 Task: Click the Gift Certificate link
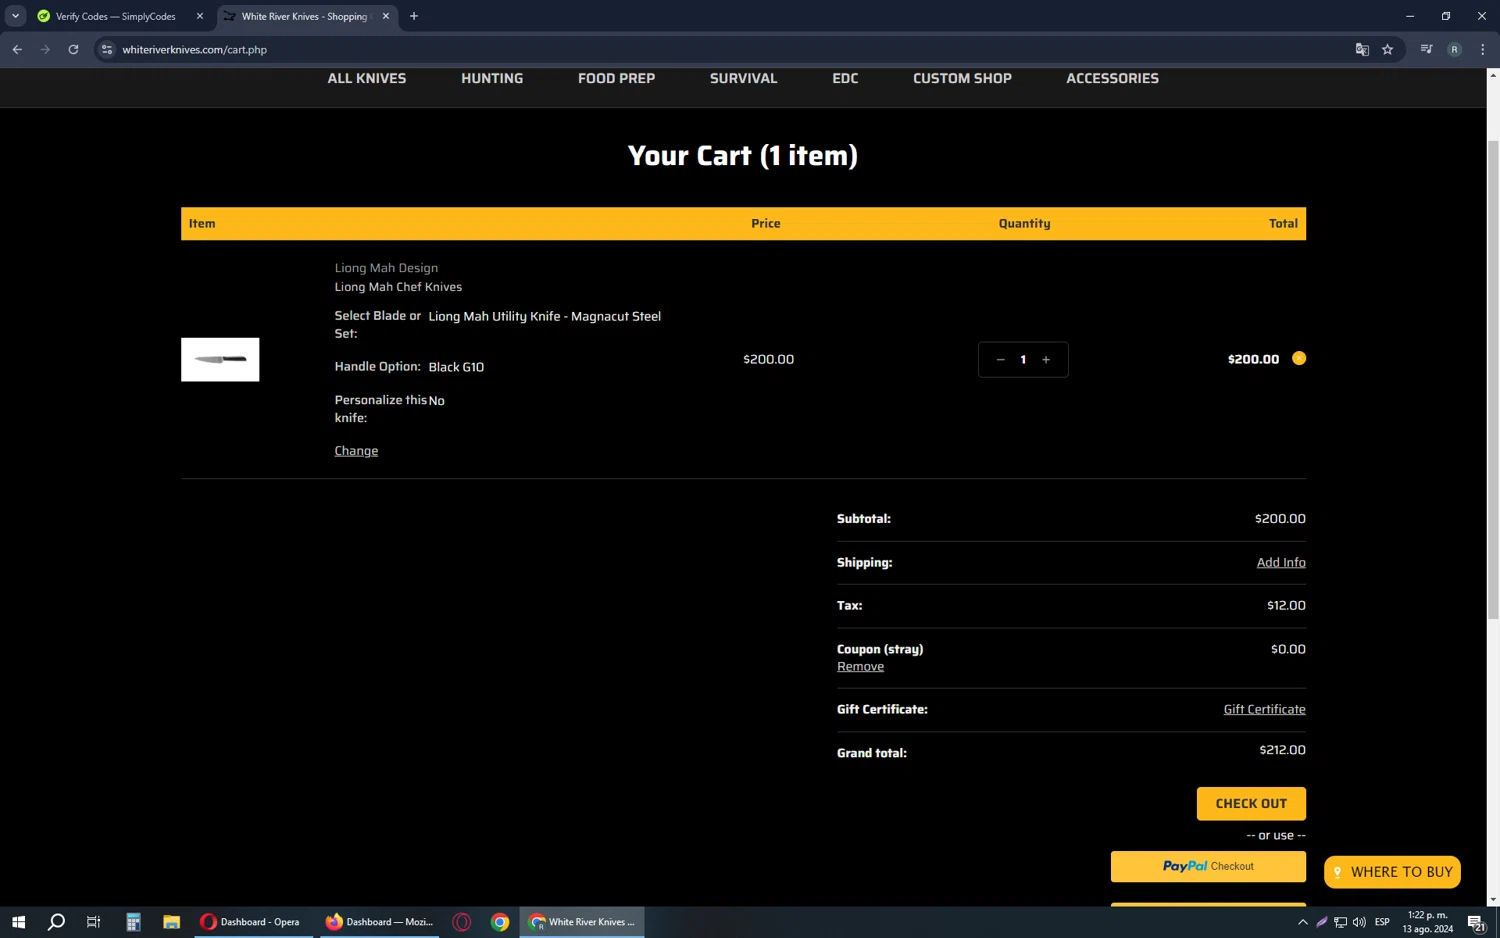pyautogui.click(x=1264, y=710)
